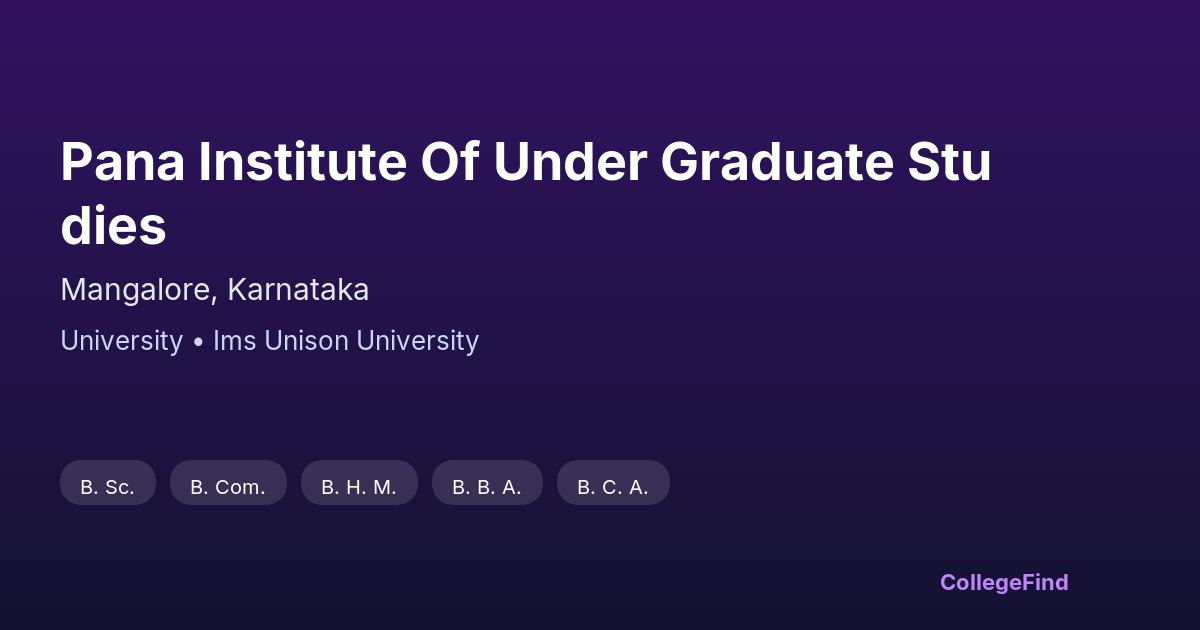Click the CollegeFind brand logo
The image size is (1200, 630).
[x=1004, y=582]
